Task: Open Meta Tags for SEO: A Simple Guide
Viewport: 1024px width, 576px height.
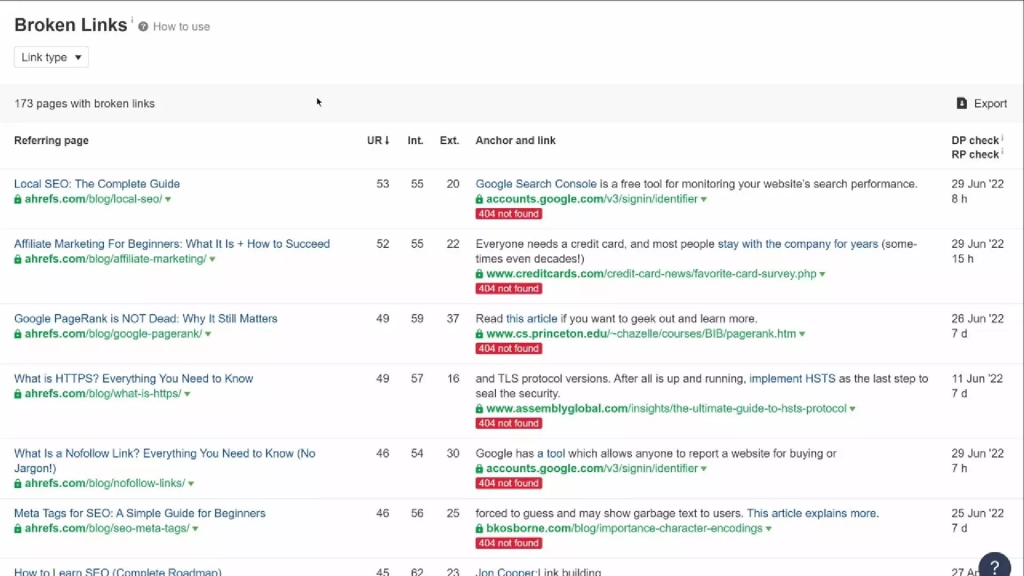Action: pos(140,513)
